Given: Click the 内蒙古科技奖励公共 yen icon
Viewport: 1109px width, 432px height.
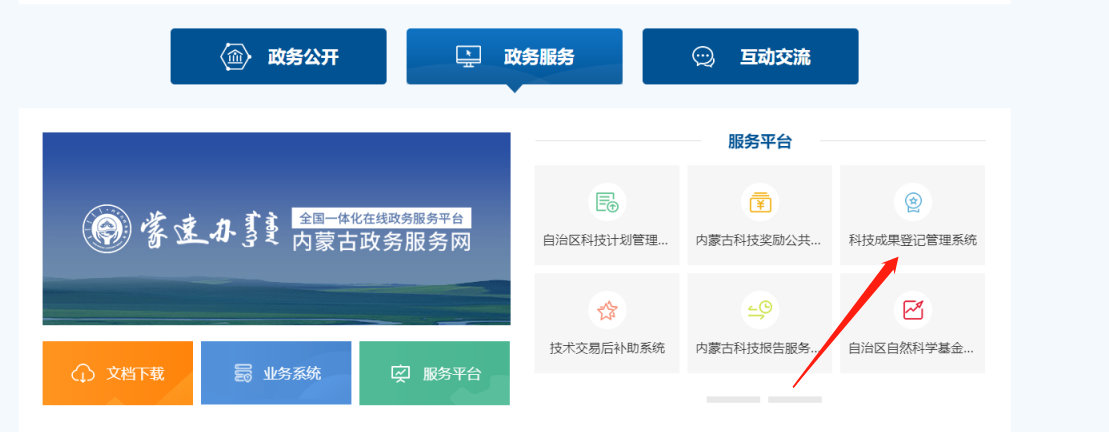Looking at the screenshot, I should pyautogui.click(x=760, y=202).
